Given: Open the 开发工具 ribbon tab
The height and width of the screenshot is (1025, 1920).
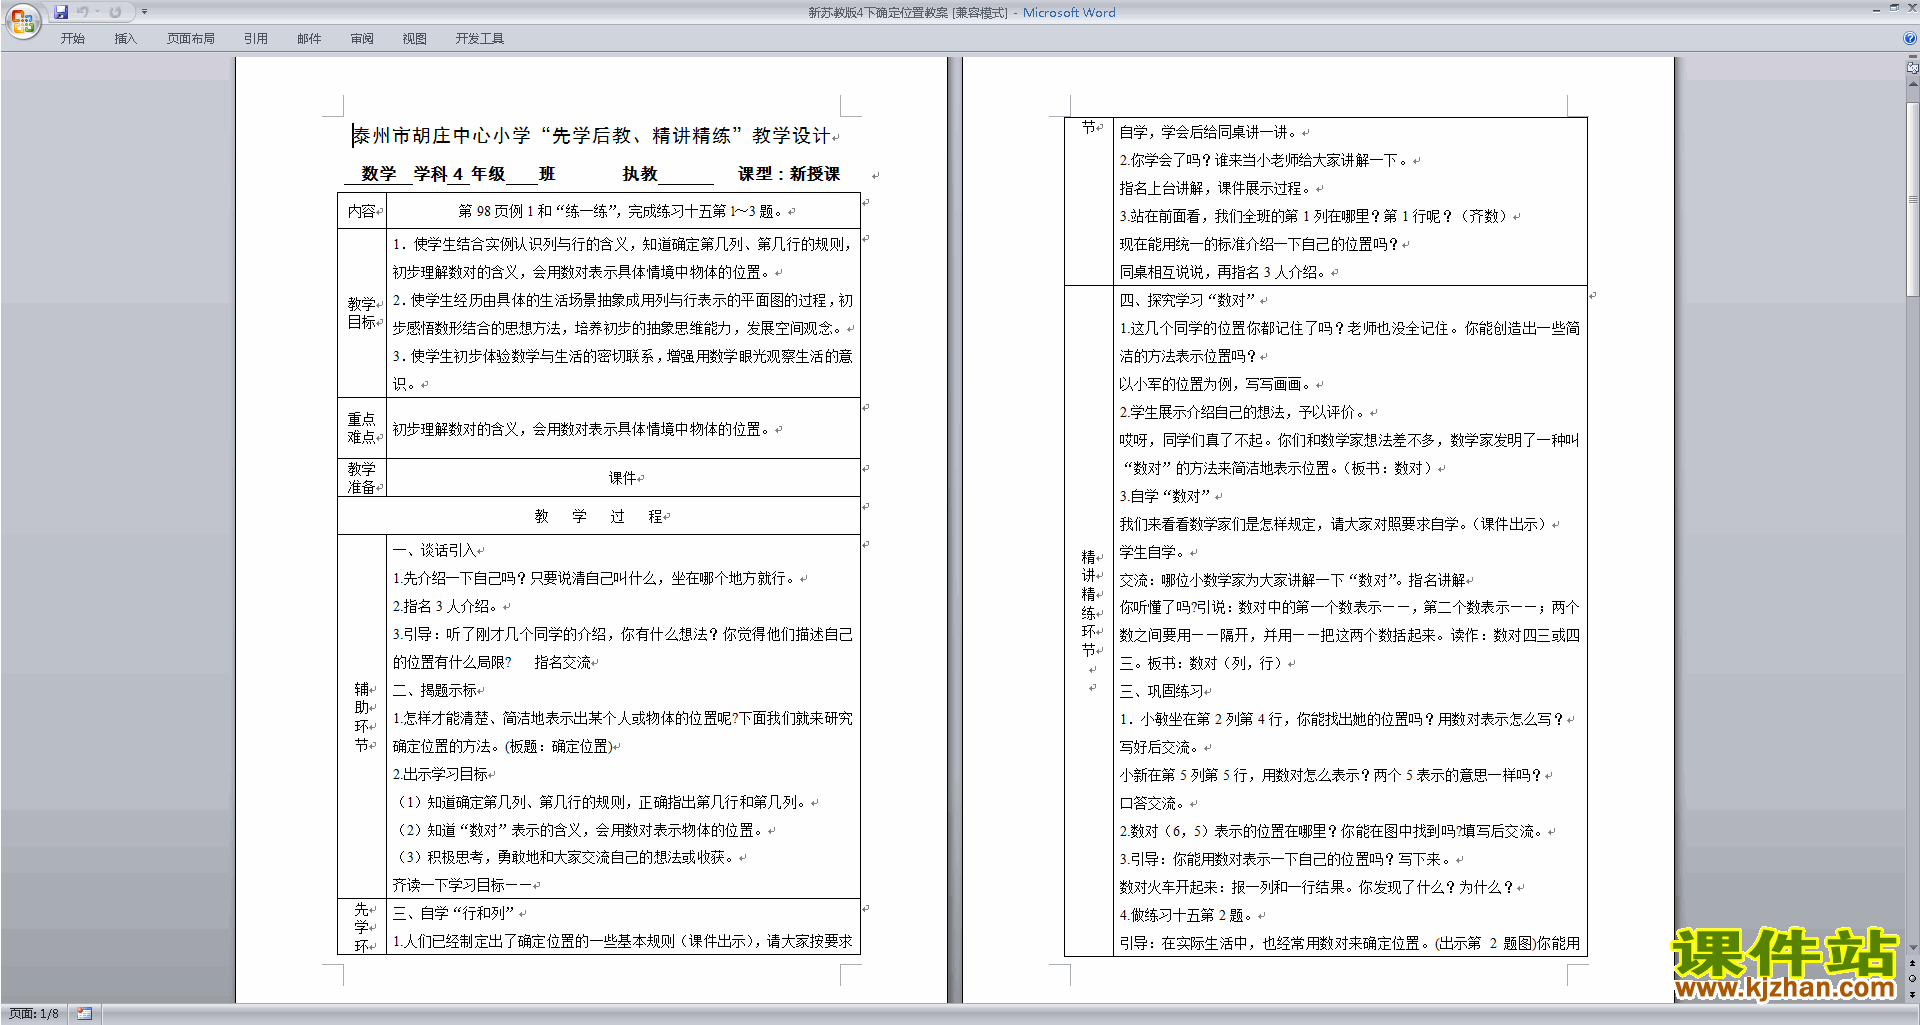Looking at the screenshot, I should 480,38.
